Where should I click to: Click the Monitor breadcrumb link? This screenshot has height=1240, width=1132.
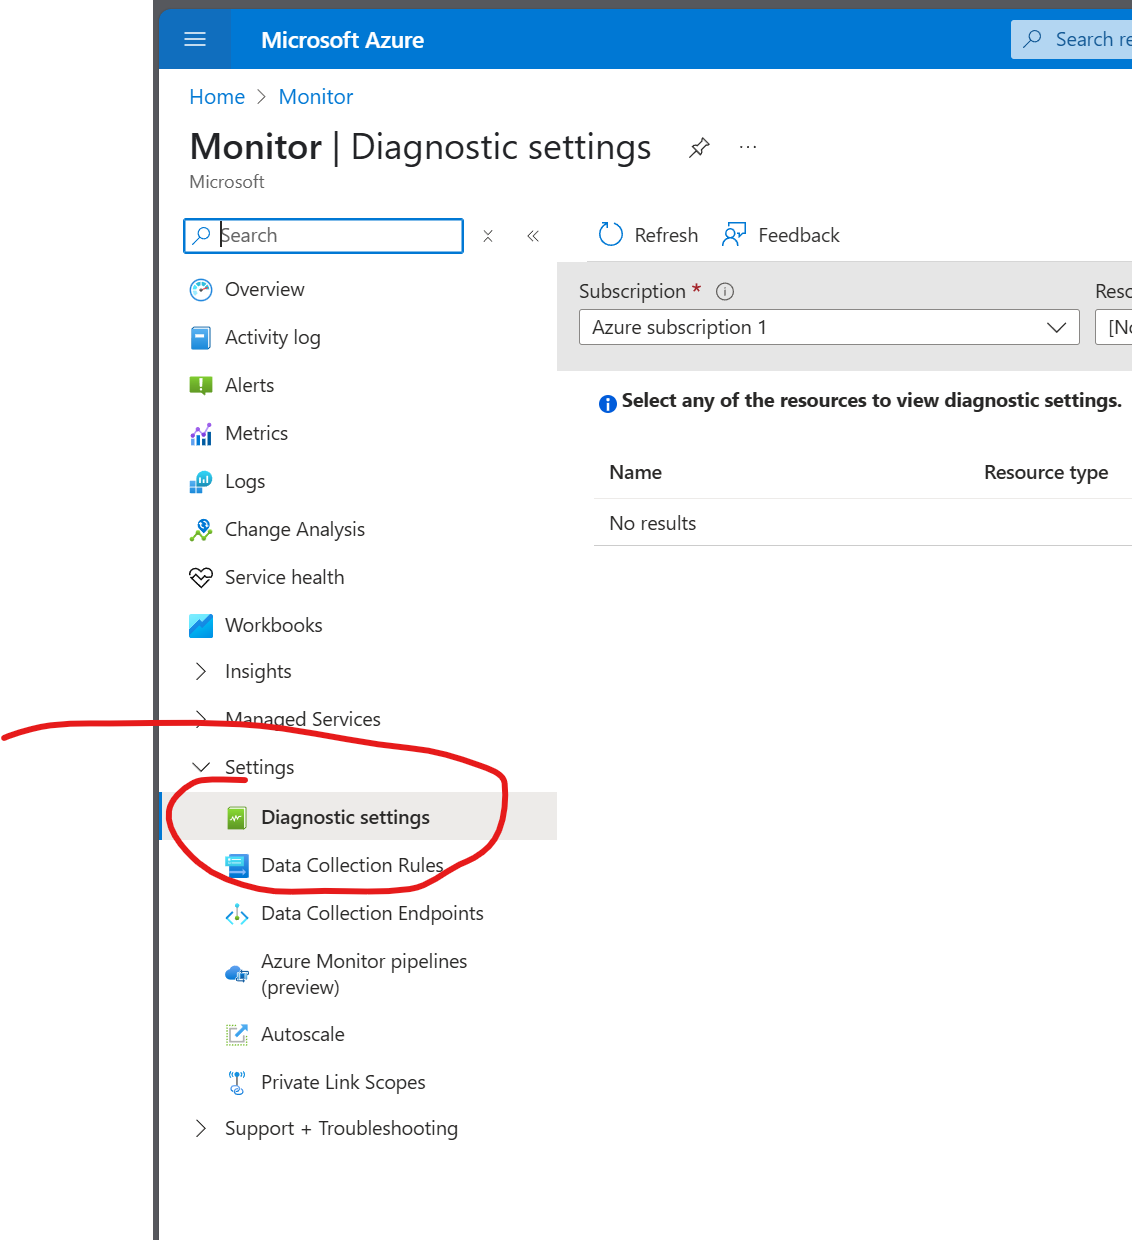316,97
